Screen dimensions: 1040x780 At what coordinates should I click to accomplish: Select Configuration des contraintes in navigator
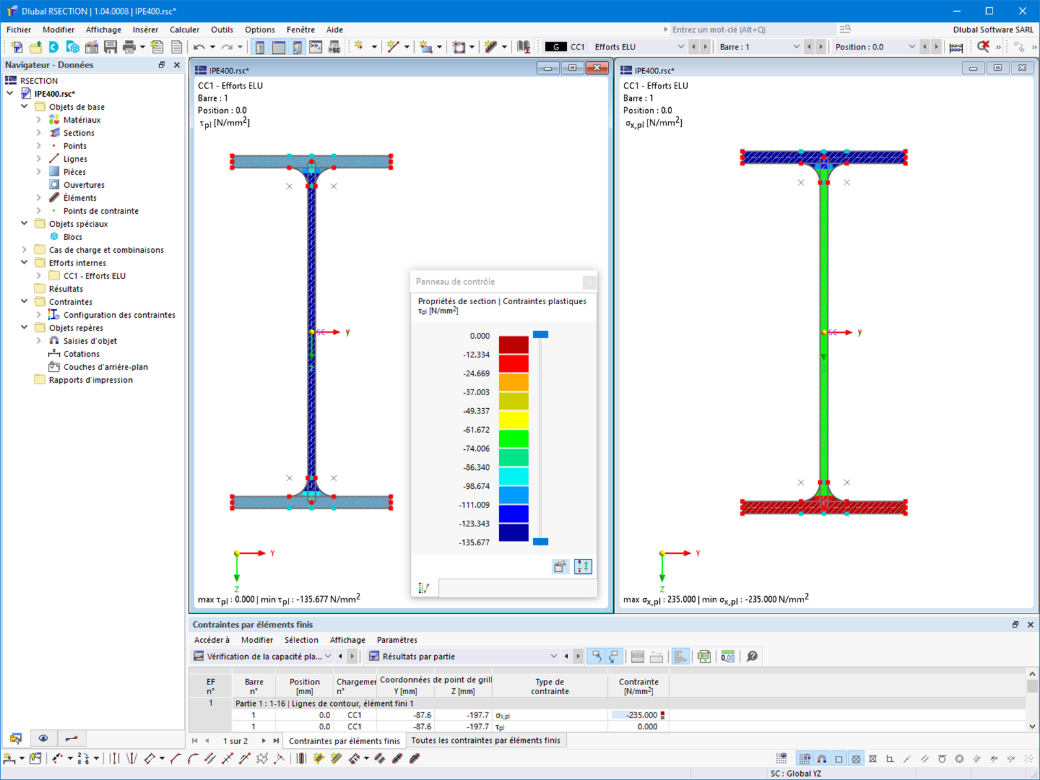[x=119, y=315]
